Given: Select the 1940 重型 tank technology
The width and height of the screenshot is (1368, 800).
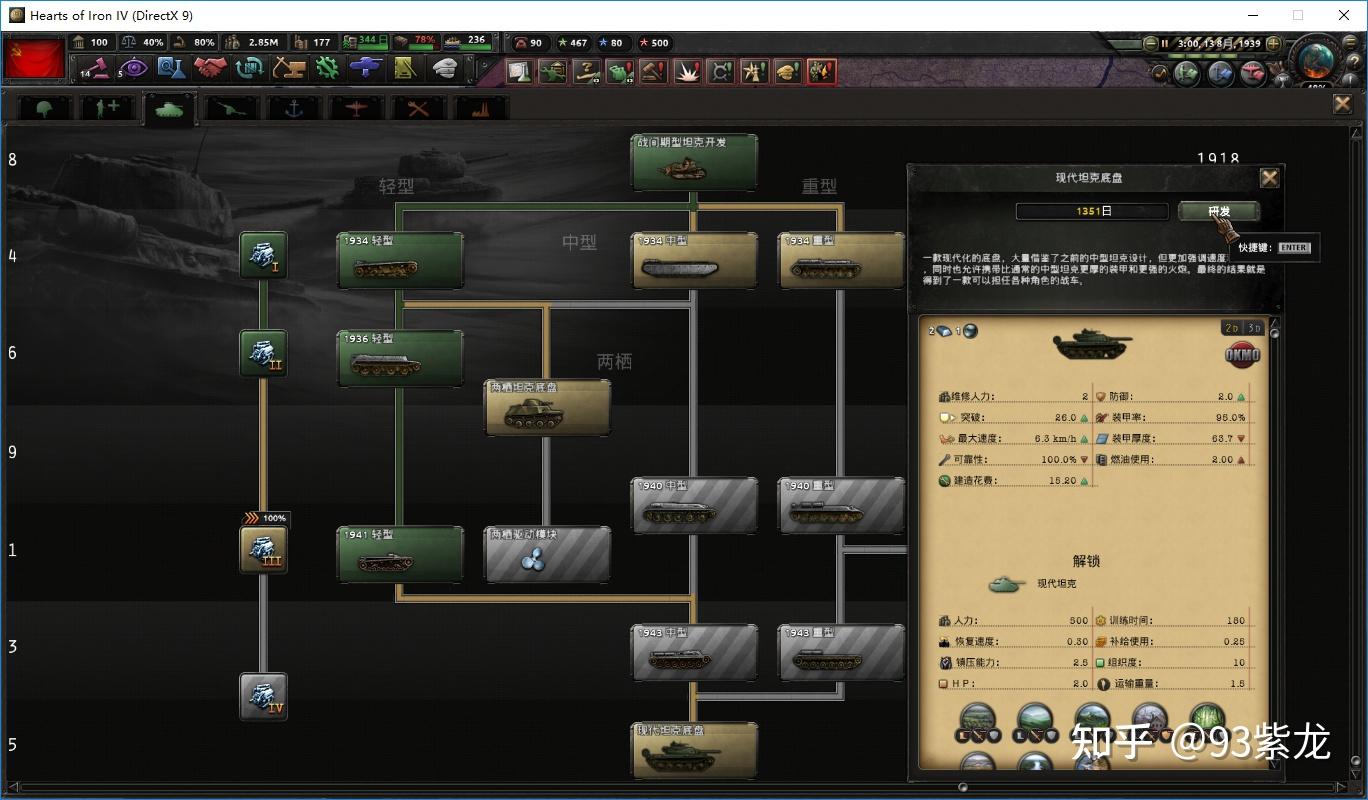Looking at the screenshot, I should [841, 506].
